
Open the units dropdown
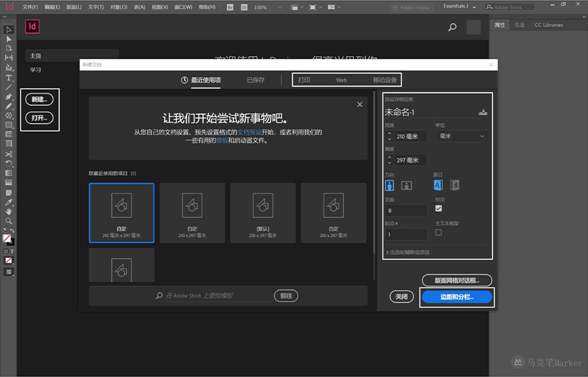point(462,136)
